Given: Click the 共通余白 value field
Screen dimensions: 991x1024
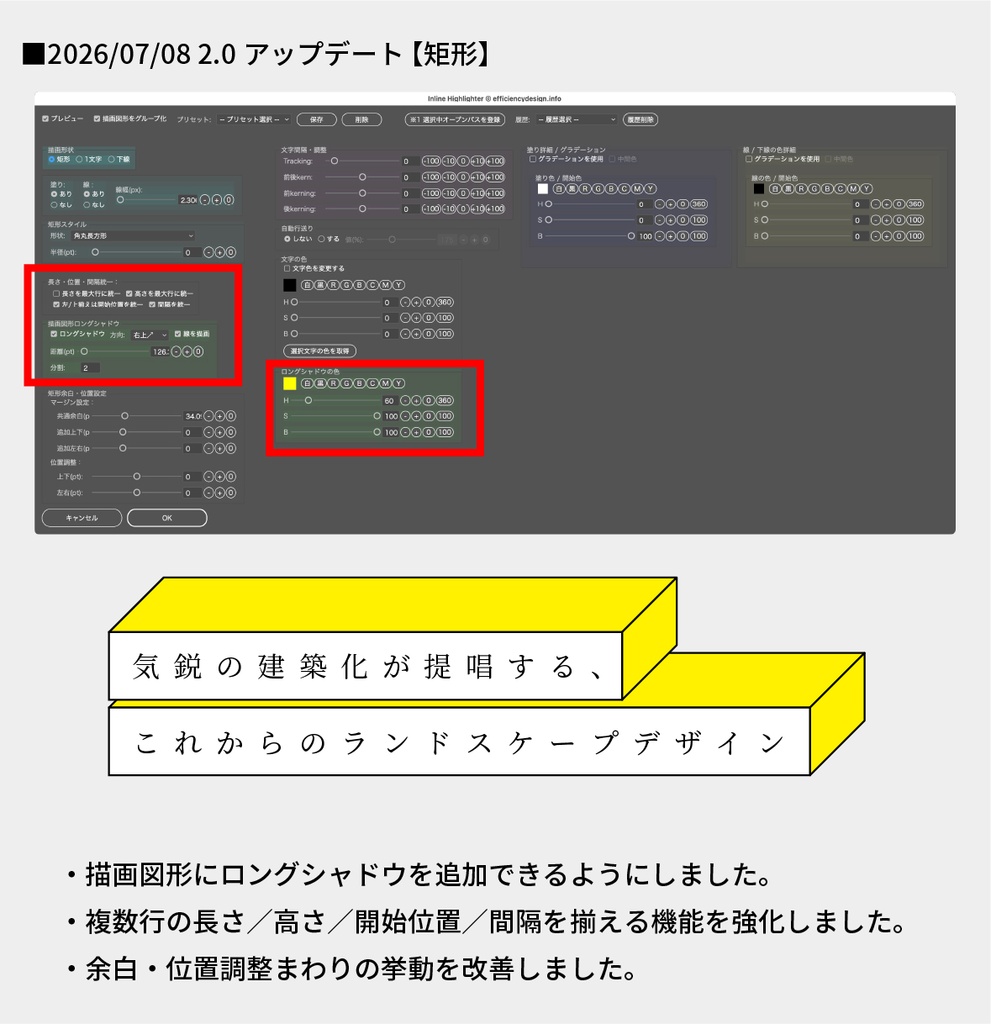Looking at the screenshot, I should click(x=192, y=416).
